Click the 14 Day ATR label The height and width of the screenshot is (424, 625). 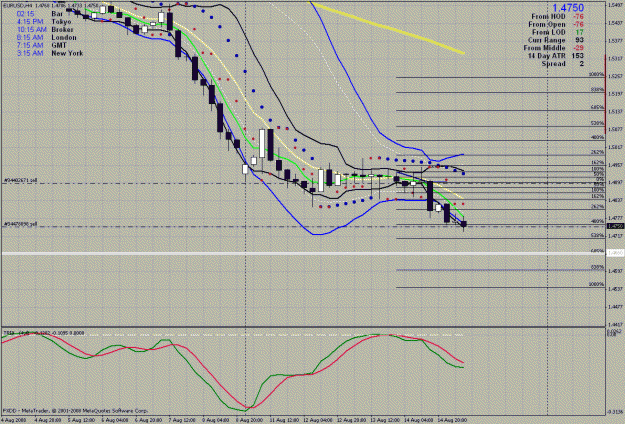pyautogui.click(x=546, y=56)
